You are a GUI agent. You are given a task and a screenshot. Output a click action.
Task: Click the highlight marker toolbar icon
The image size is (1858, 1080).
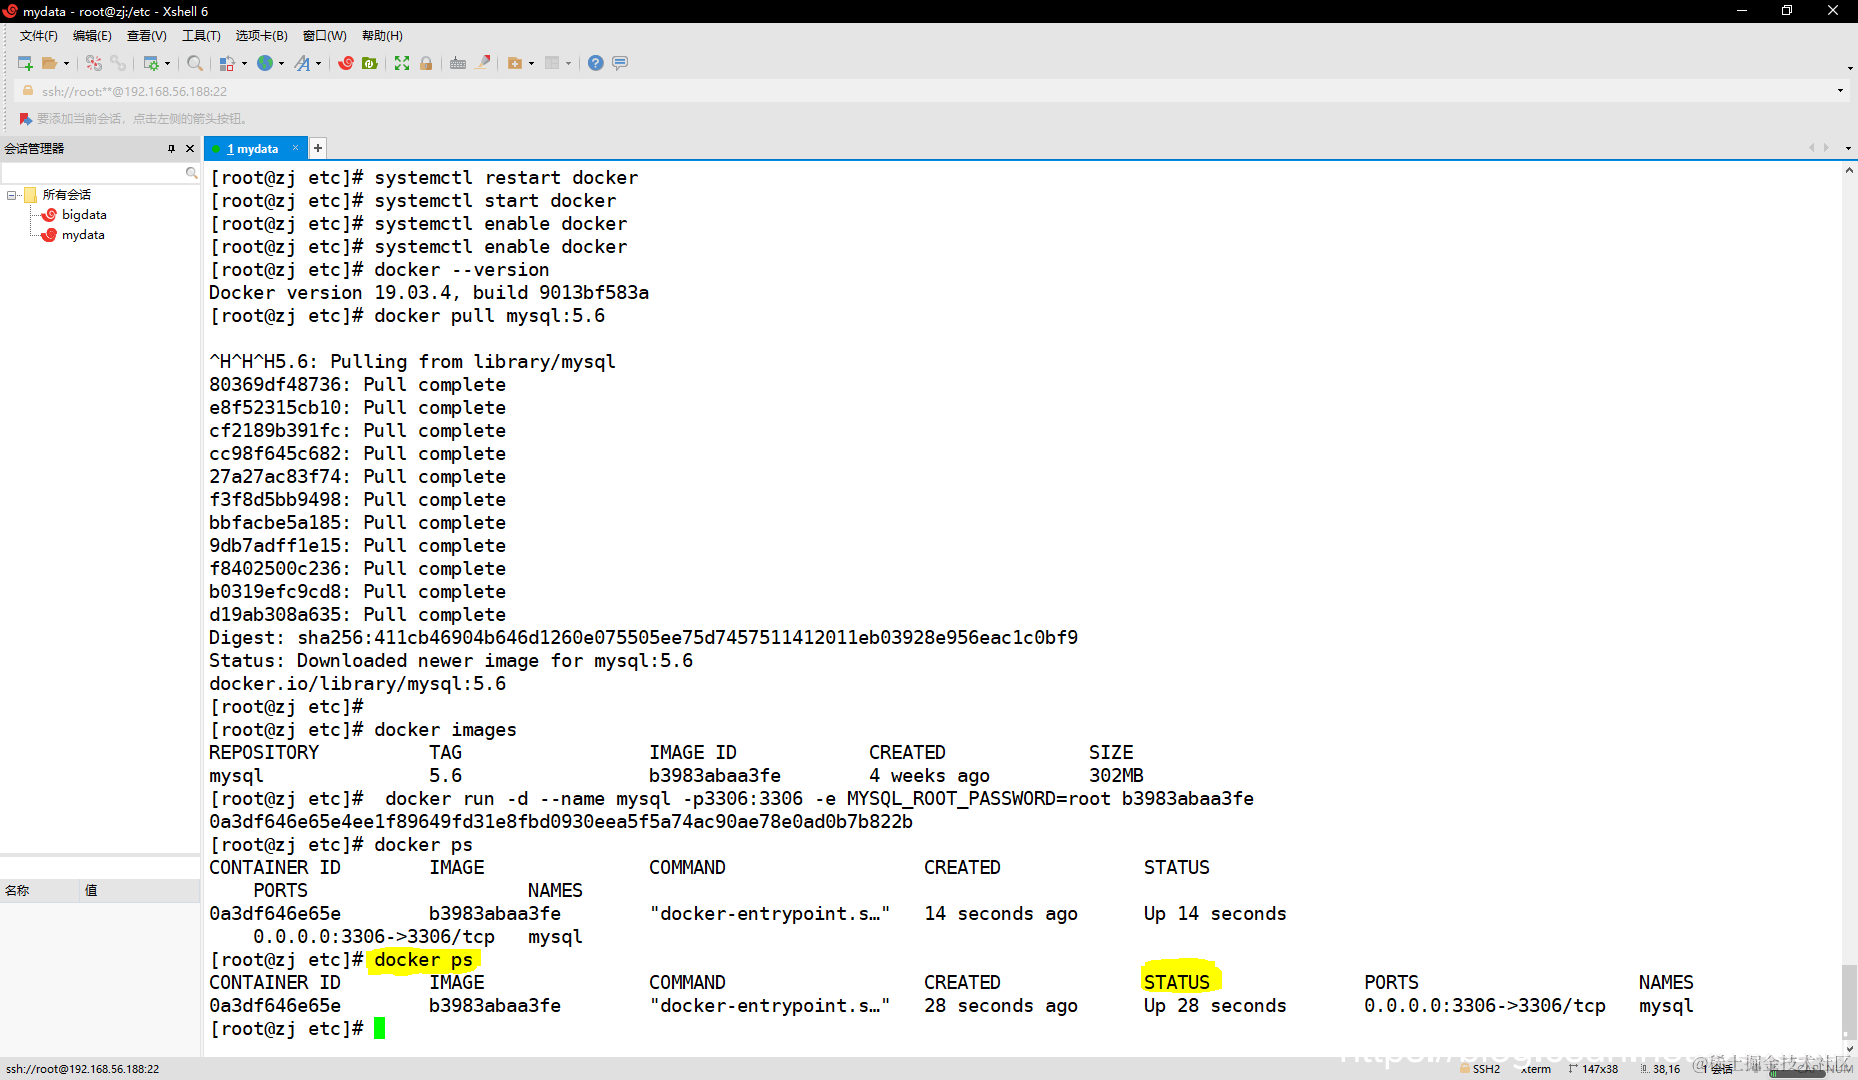483,63
